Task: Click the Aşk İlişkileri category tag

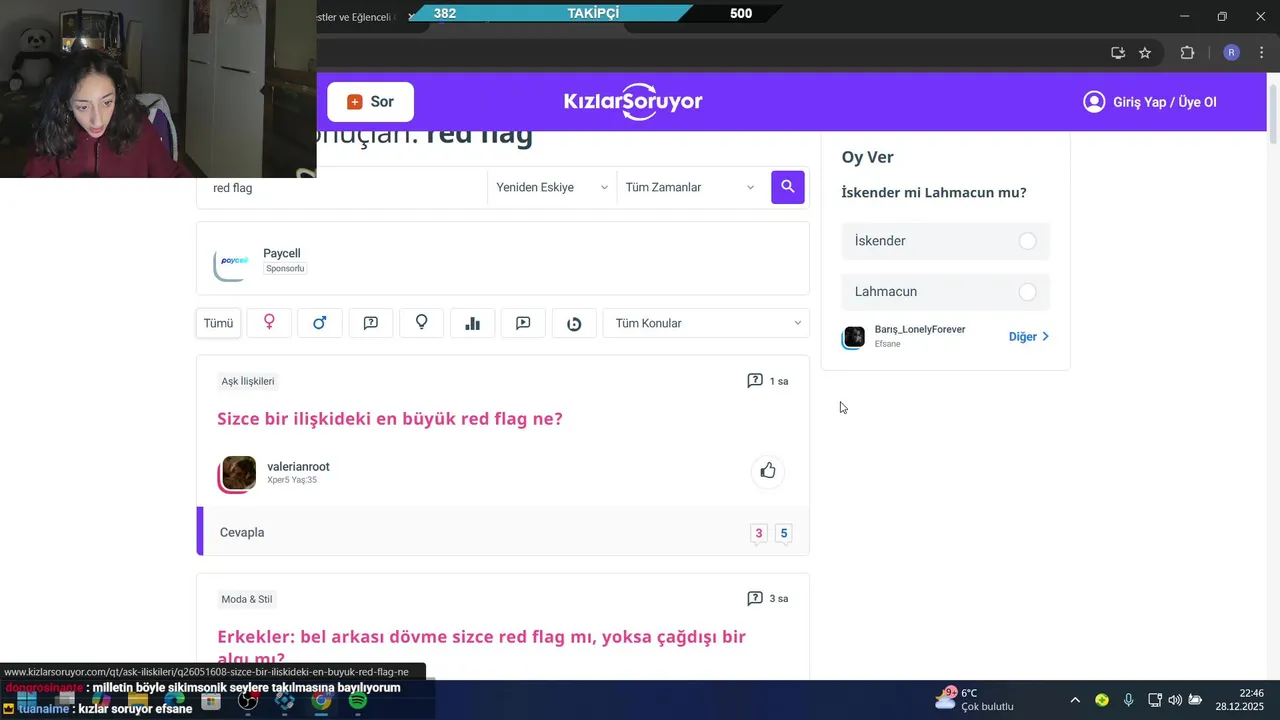Action: click(x=248, y=381)
